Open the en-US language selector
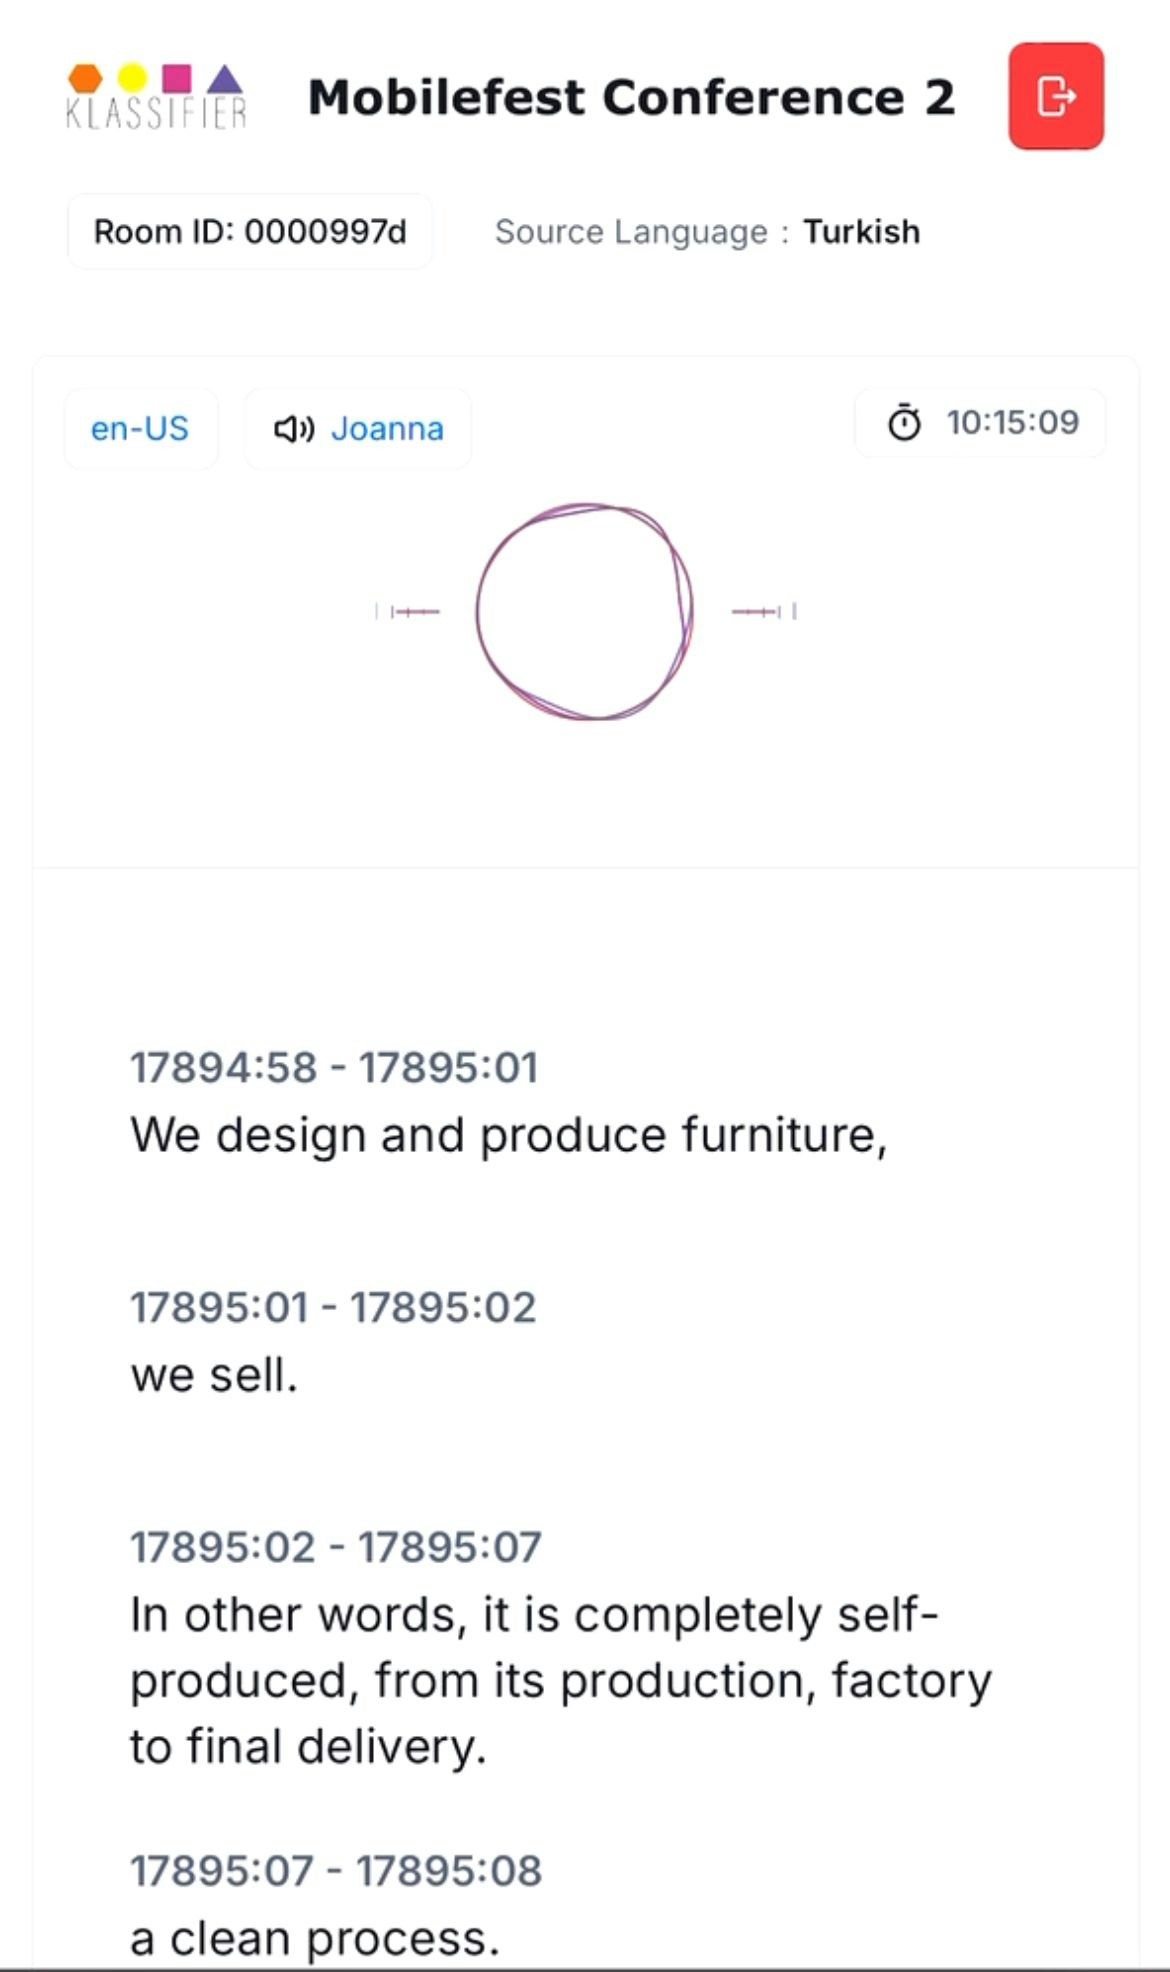This screenshot has width=1170, height=1972. [140, 429]
